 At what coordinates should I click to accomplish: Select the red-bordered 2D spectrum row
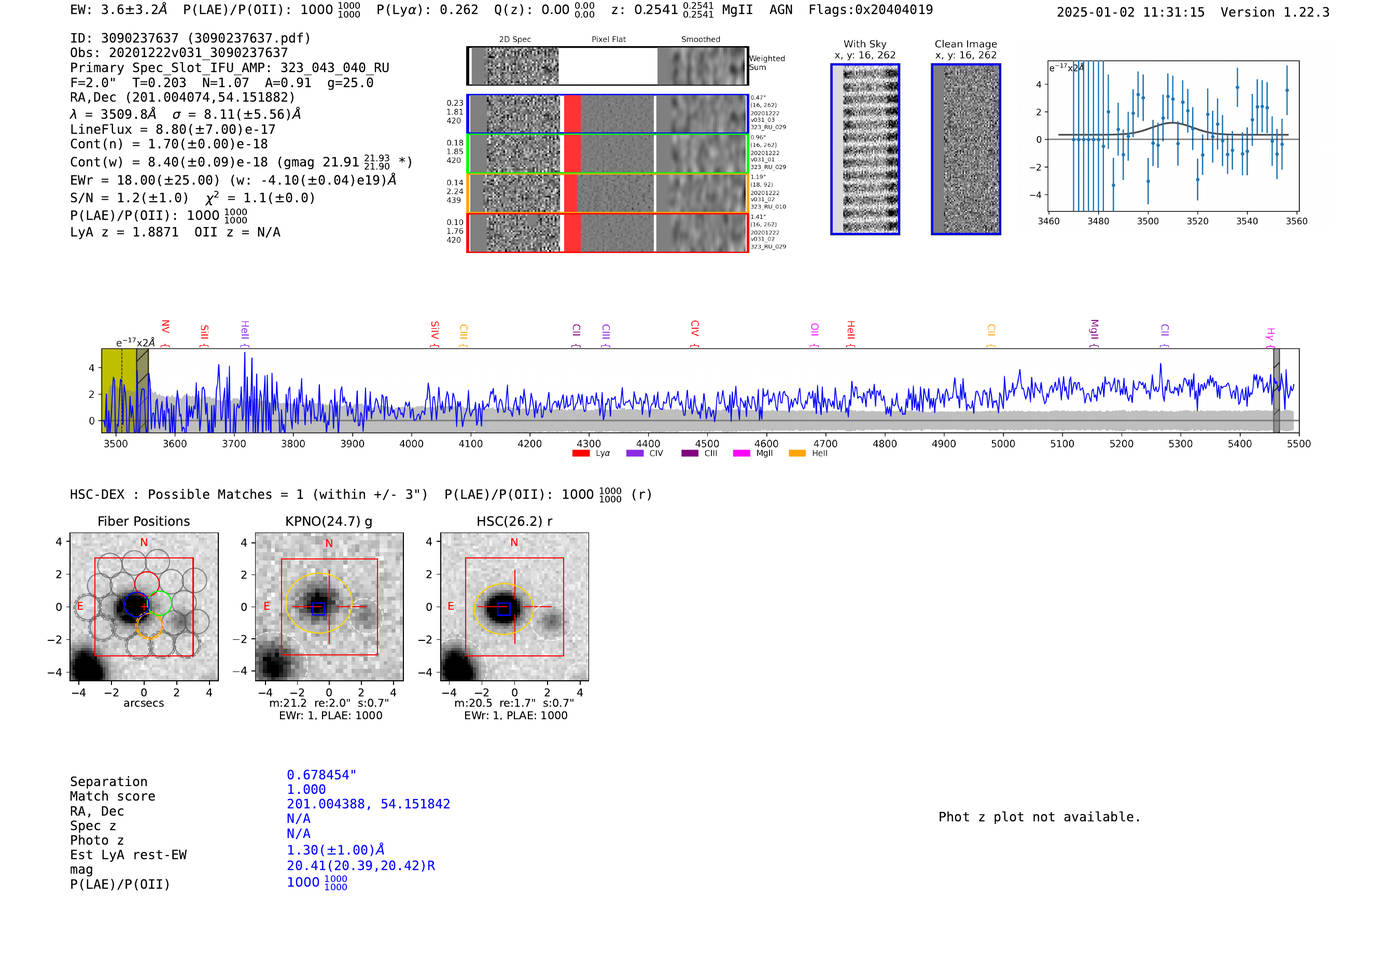pyautogui.click(x=608, y=233)
